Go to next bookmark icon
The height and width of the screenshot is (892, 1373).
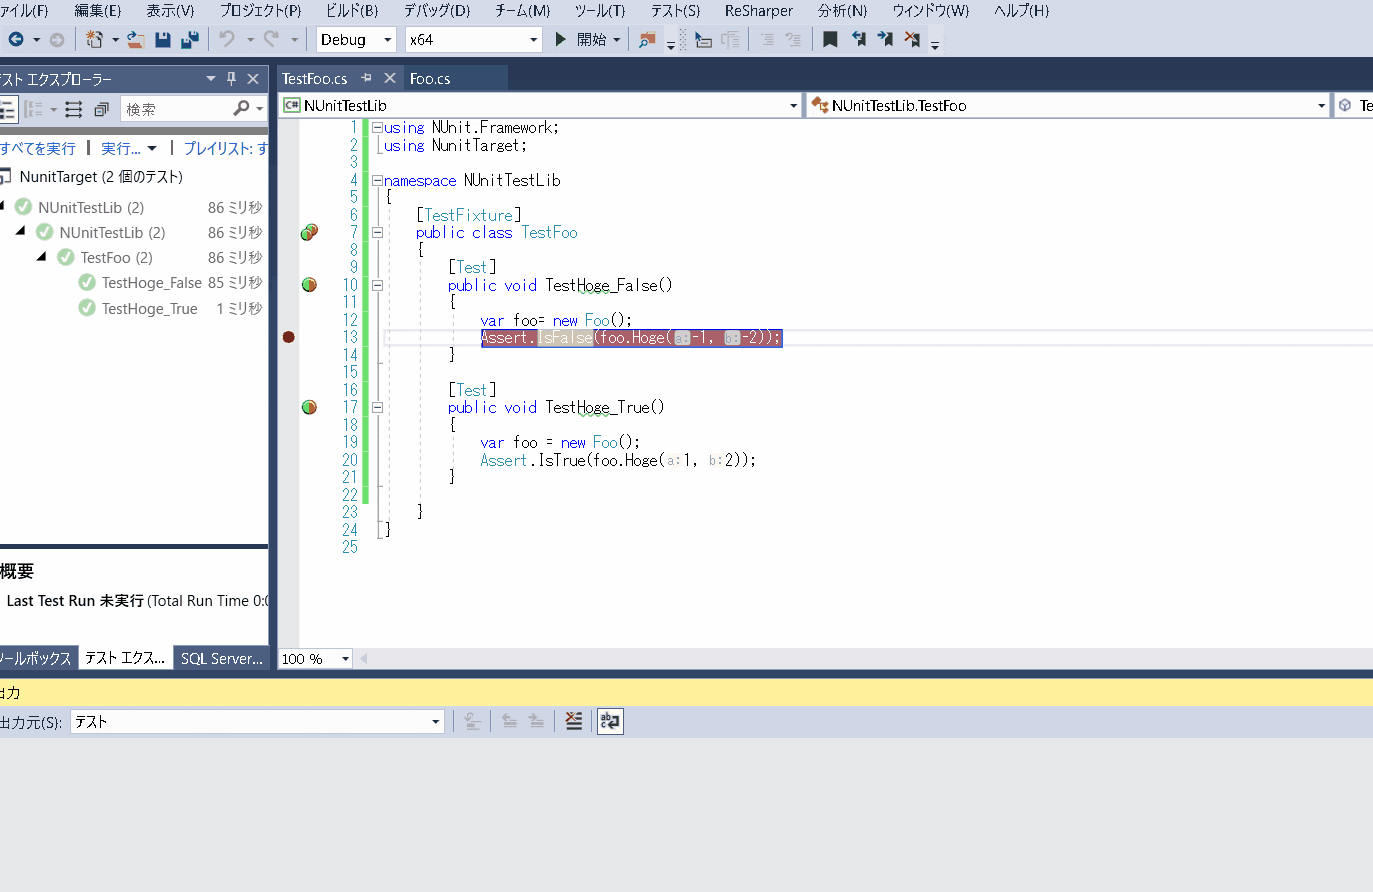click(x=885, y=40)
